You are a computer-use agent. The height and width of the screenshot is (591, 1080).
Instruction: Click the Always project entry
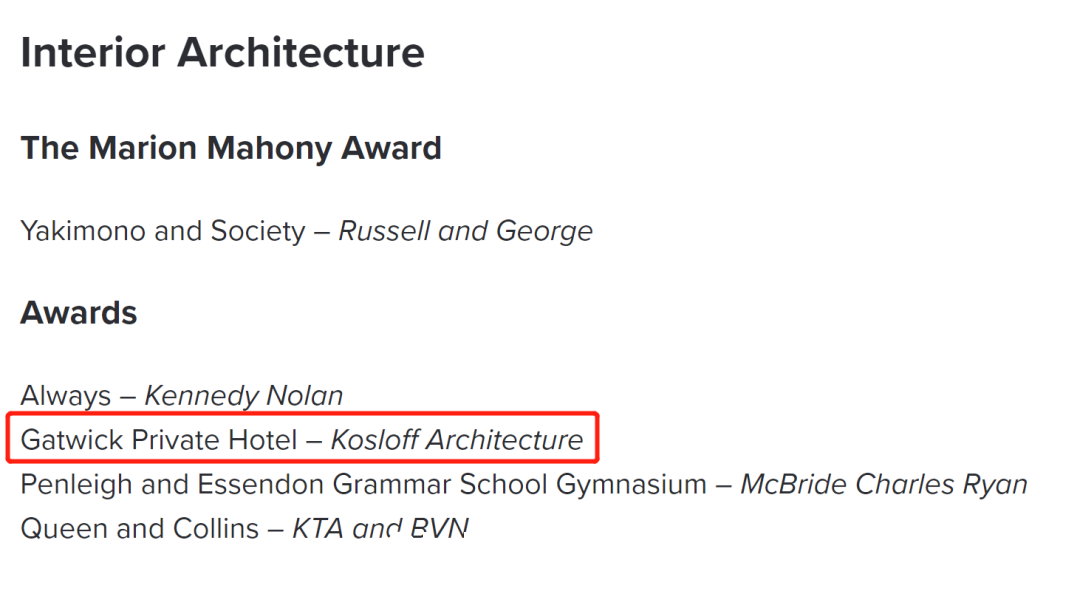point(65,395)
